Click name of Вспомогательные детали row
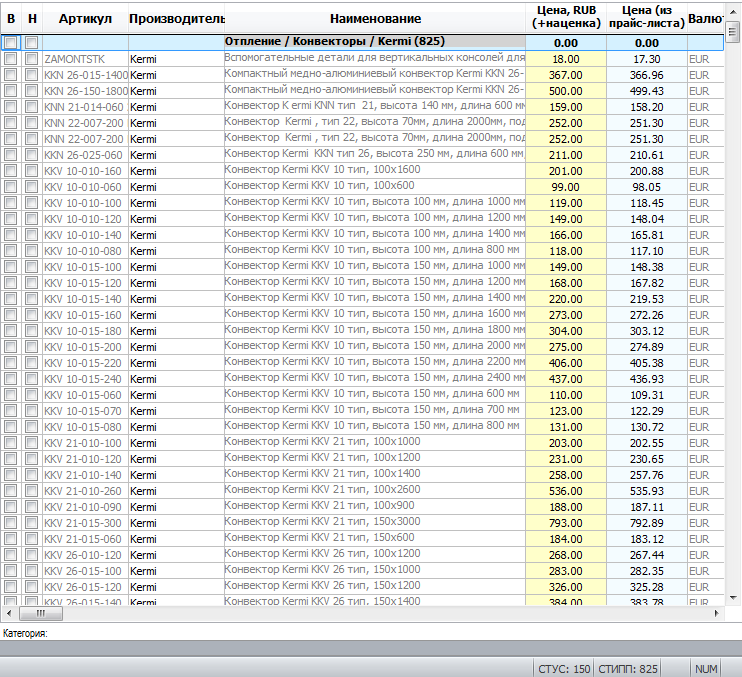Screen dimensions: 742x677 pos(375,58)
